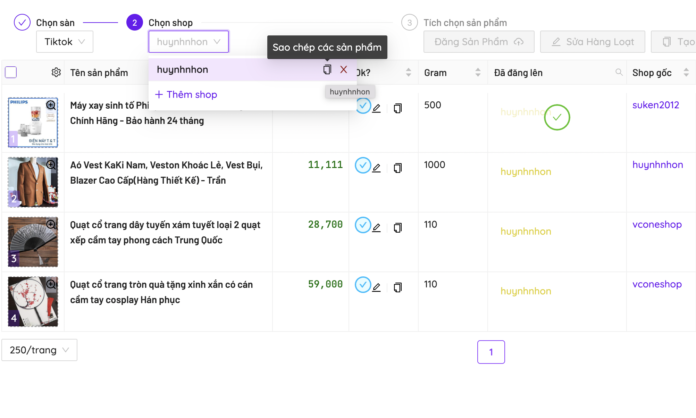This screenshot has height=418, width=696.
Task: Expand the Chọn shop huynhnhon combo box
Action: point(188,42)
